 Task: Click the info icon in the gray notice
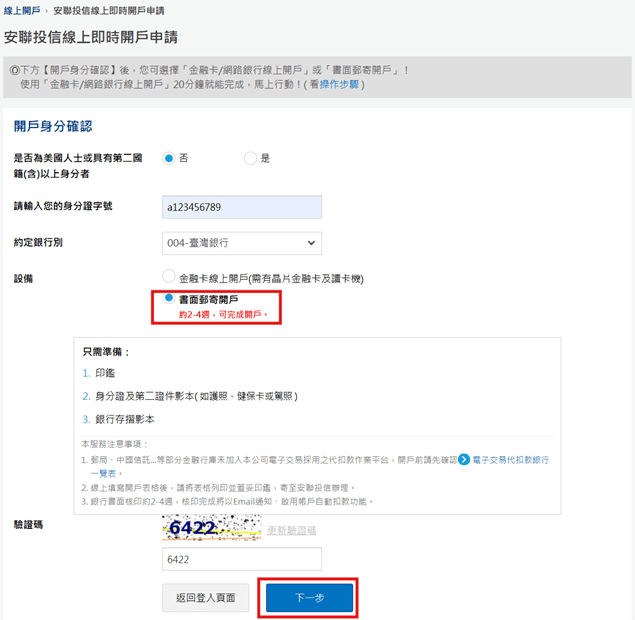pos(13,70)
